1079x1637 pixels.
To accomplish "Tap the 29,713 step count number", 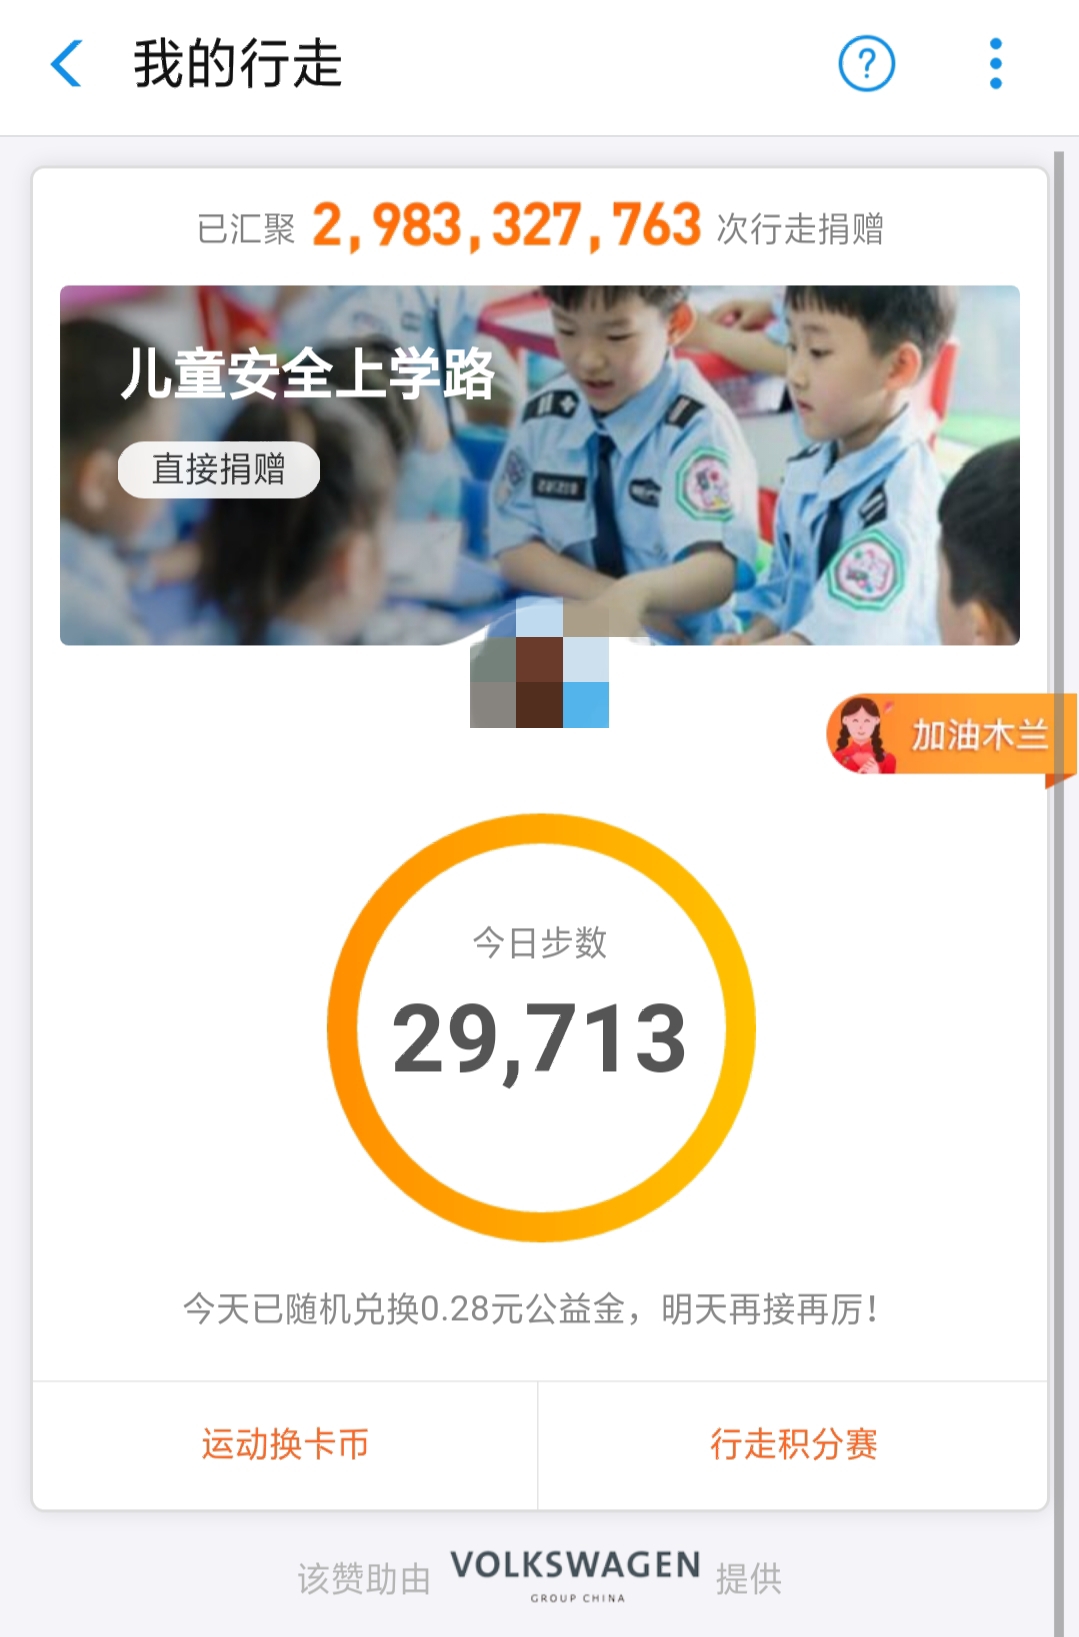I will pos(539,1039).
